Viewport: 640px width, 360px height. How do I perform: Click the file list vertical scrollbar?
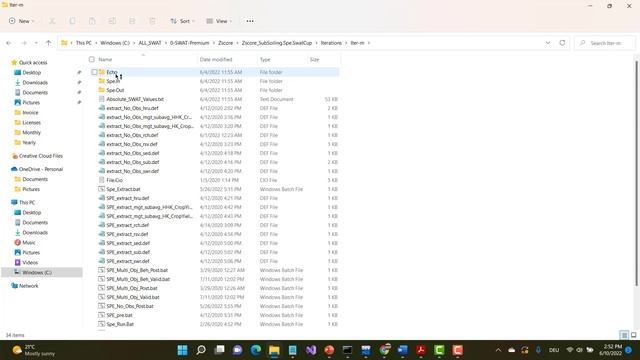tap(637, 173)
